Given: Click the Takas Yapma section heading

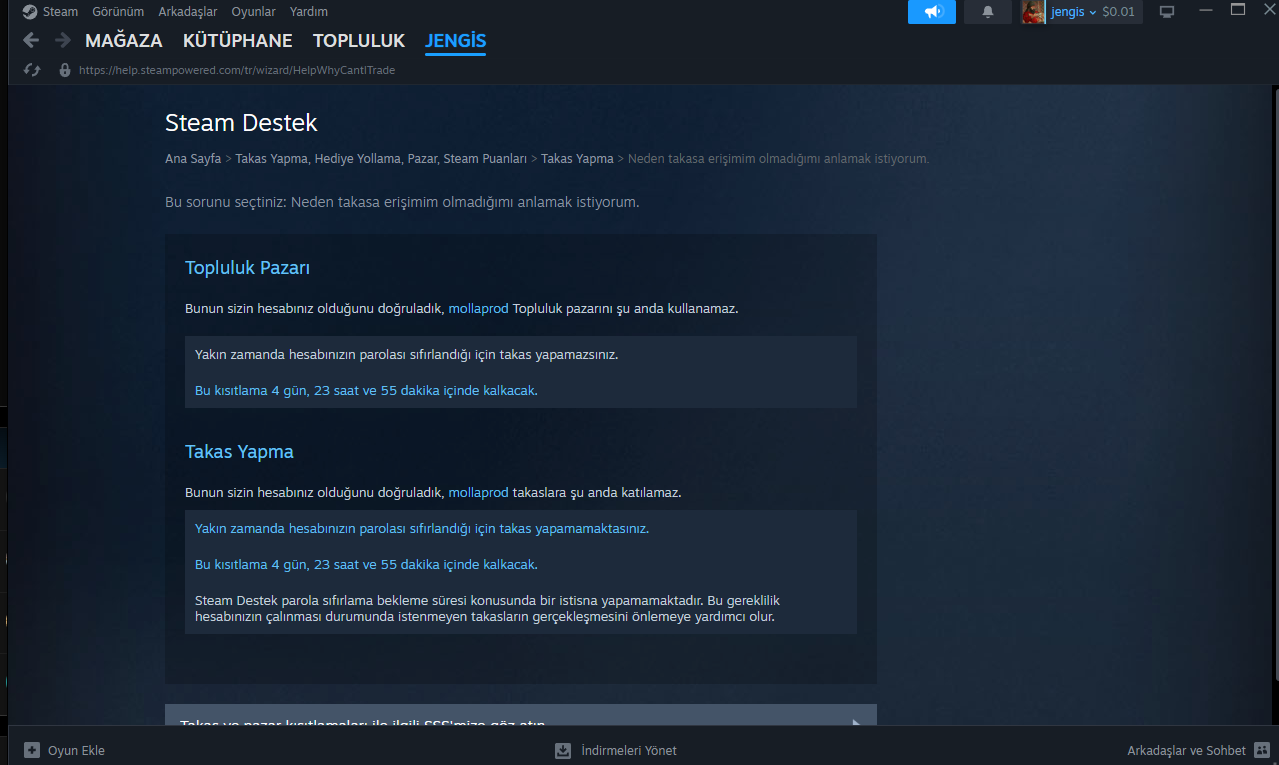Looking at the screenshot, I should pos(239,451).
